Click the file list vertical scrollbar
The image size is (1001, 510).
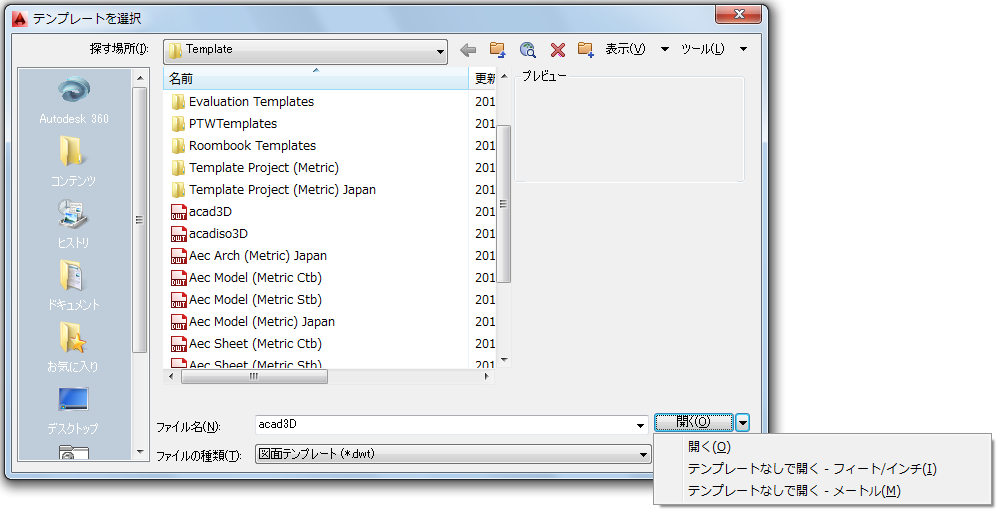click(x=504, y=204)
